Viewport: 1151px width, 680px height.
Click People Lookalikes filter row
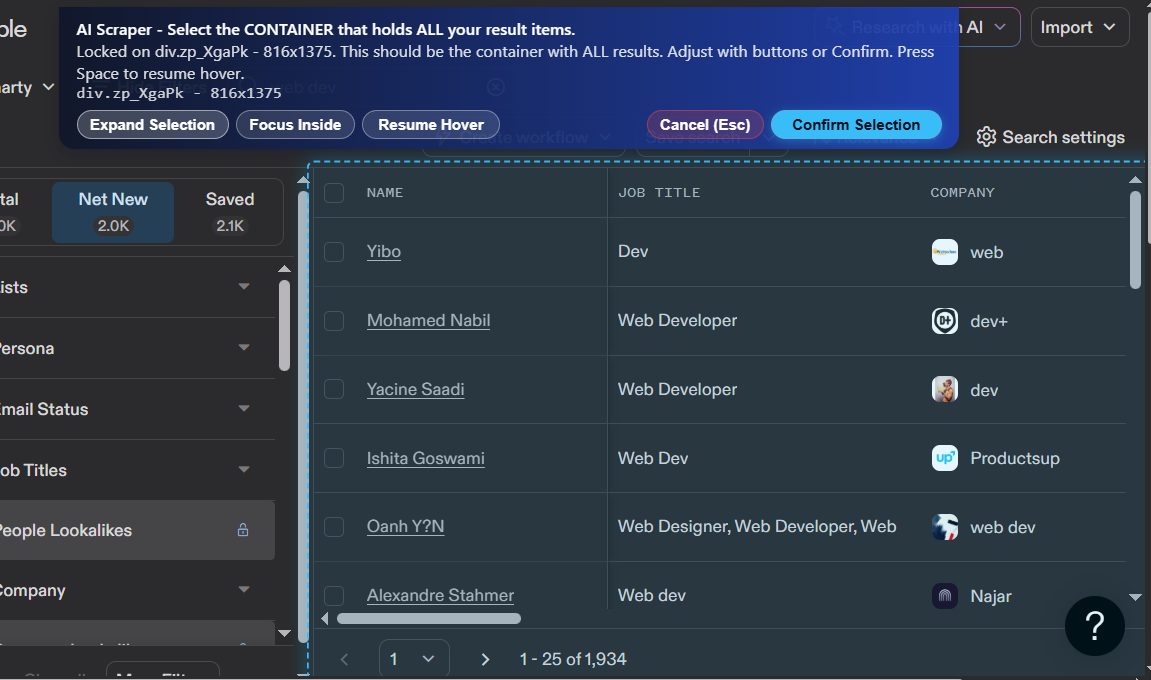click(137, 530)
